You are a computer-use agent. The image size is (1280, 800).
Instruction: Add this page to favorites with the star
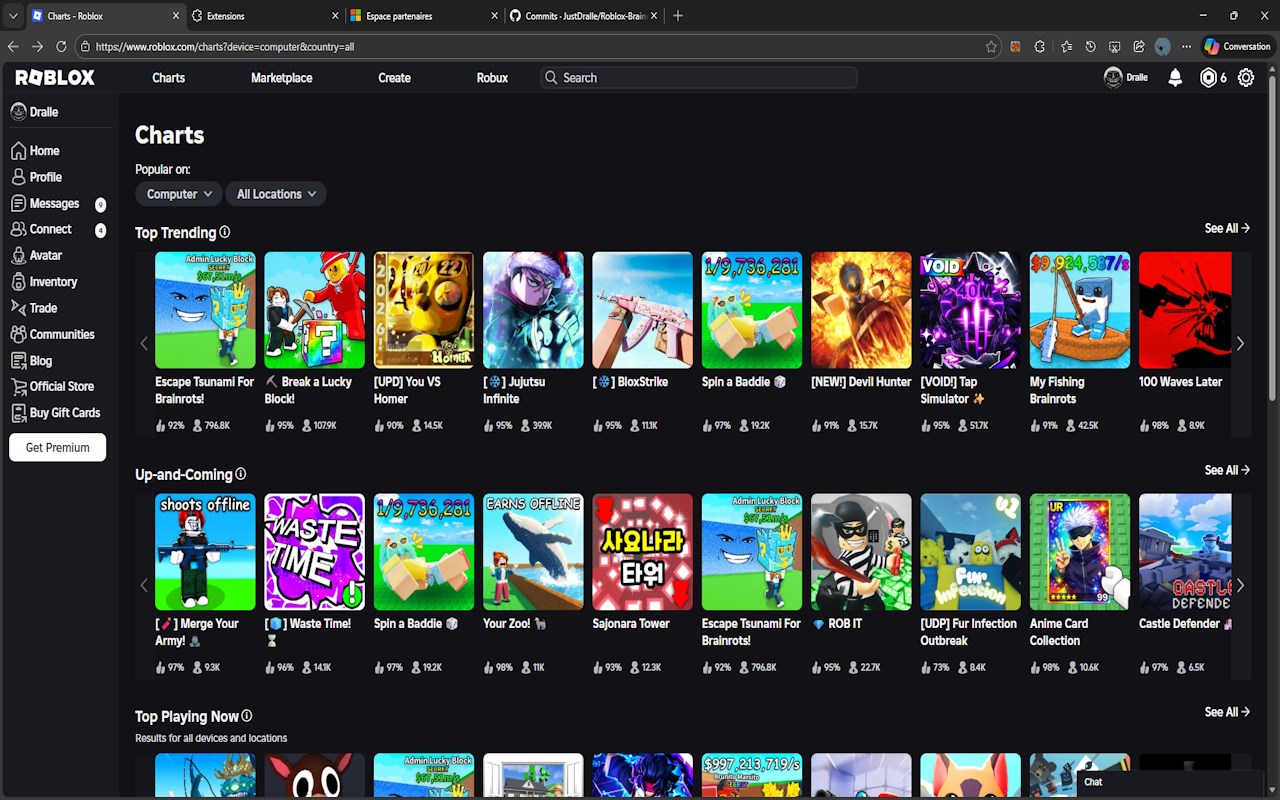[x=991, y=46]
